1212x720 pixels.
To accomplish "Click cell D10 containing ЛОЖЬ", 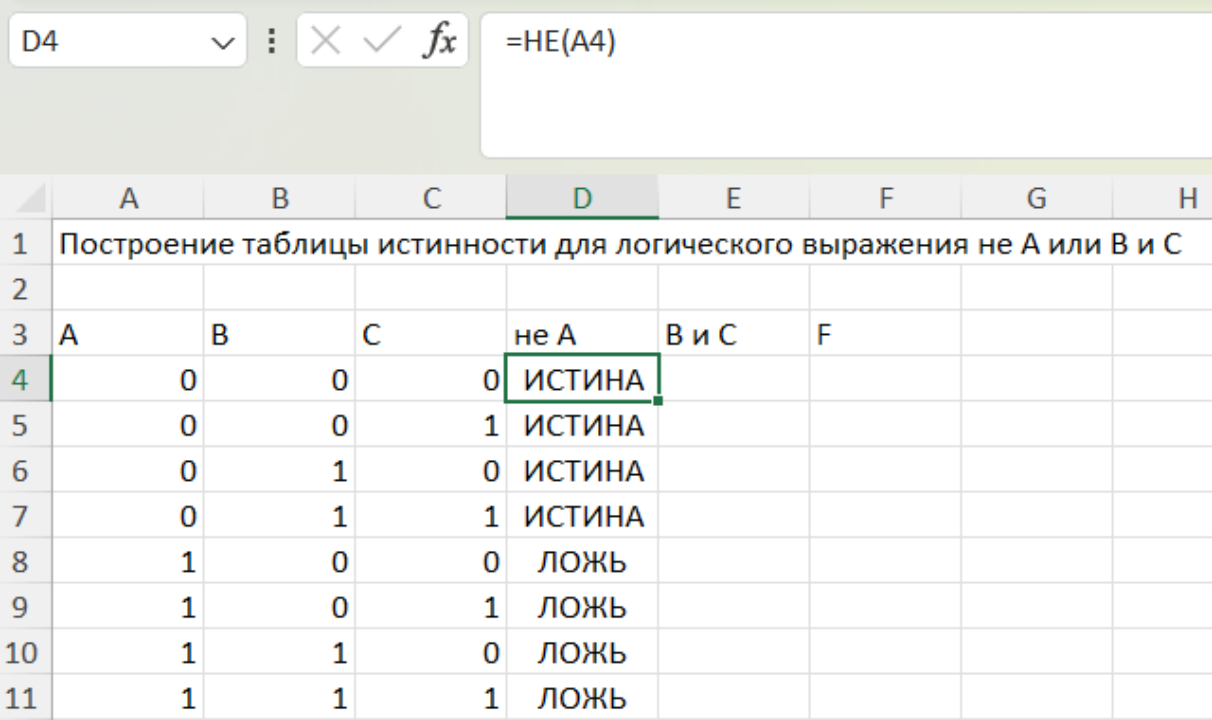I will pos(582,653).
